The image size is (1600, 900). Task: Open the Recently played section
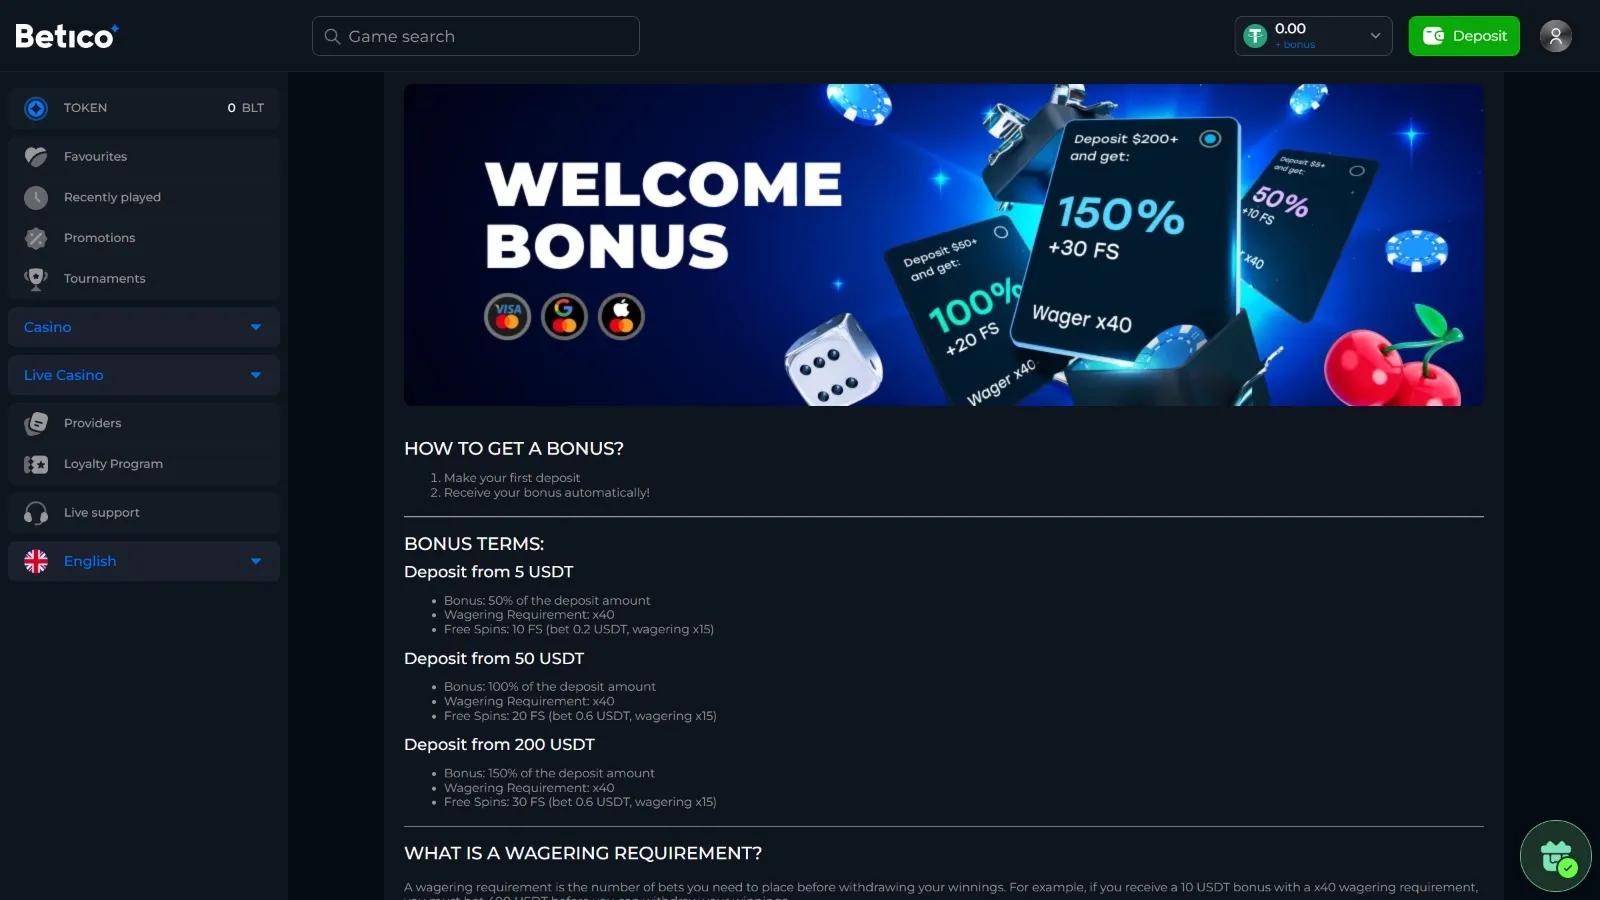[x=144, y=197]
